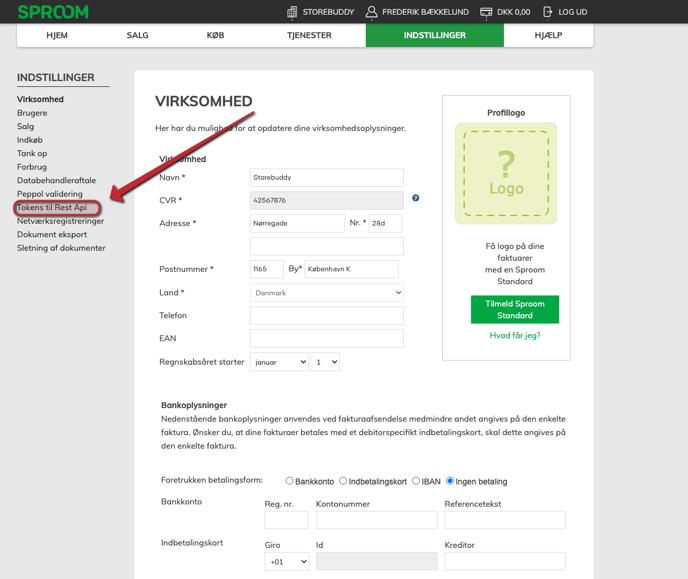Click the Referencetekst input field

pyautogui.click(x=505, y=520)
